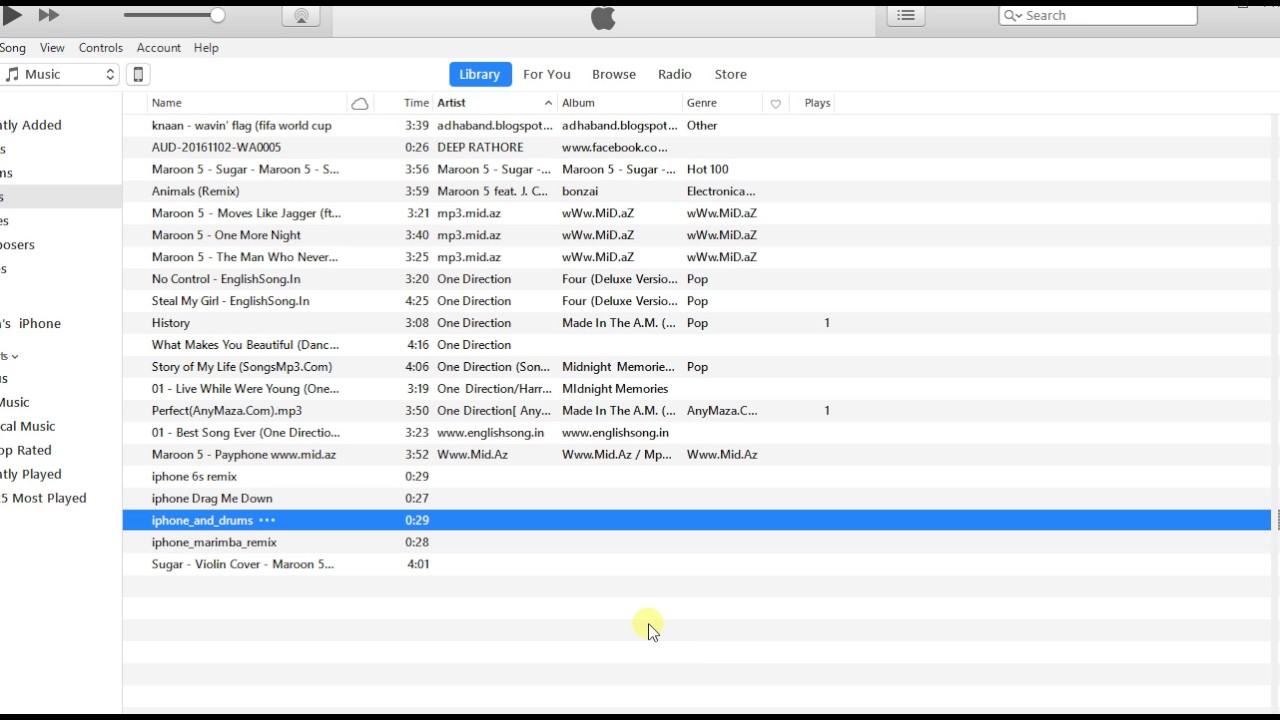Open the Up Next list icon

pos(906,15)
